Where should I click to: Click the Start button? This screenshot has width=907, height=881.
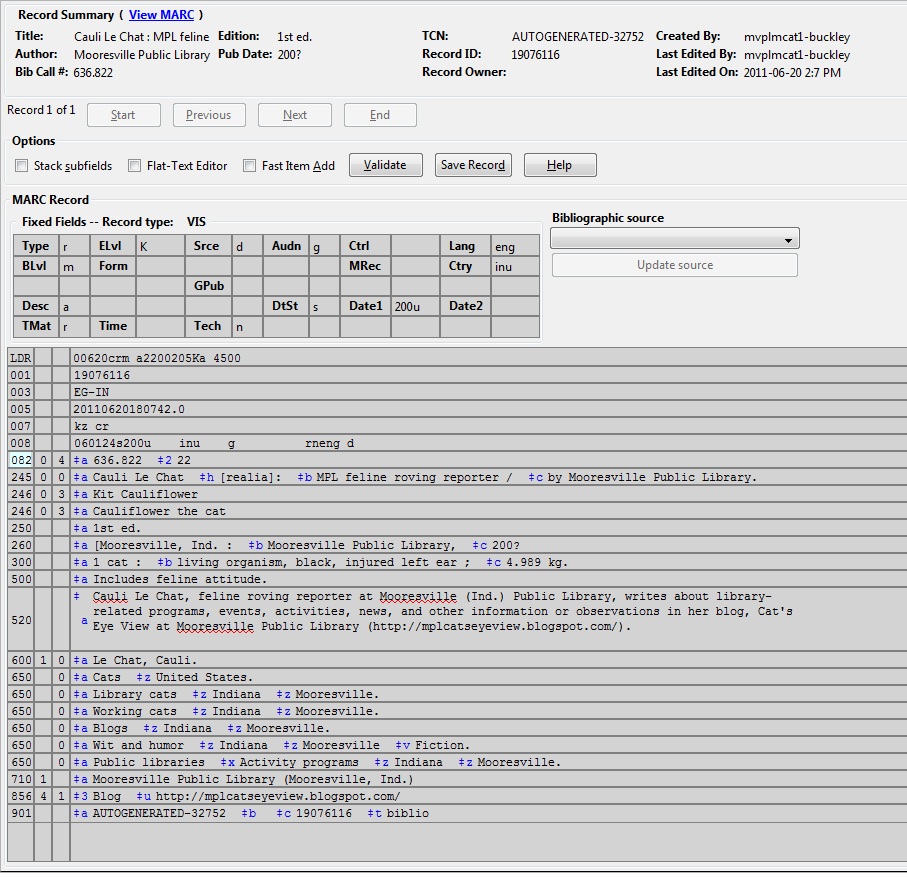coord(123,115)
